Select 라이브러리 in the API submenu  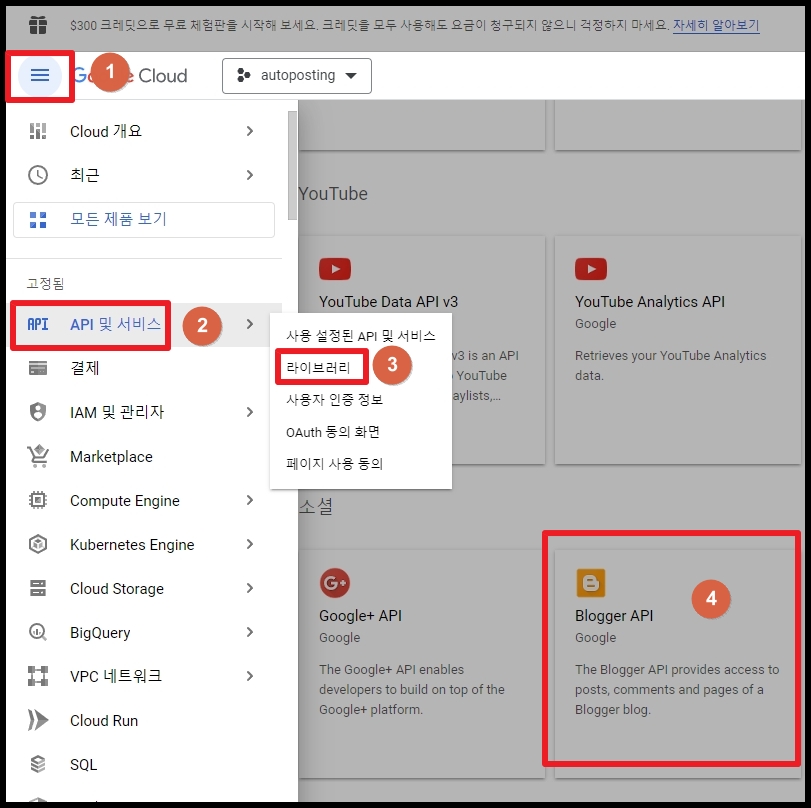[x=319, y=368]
